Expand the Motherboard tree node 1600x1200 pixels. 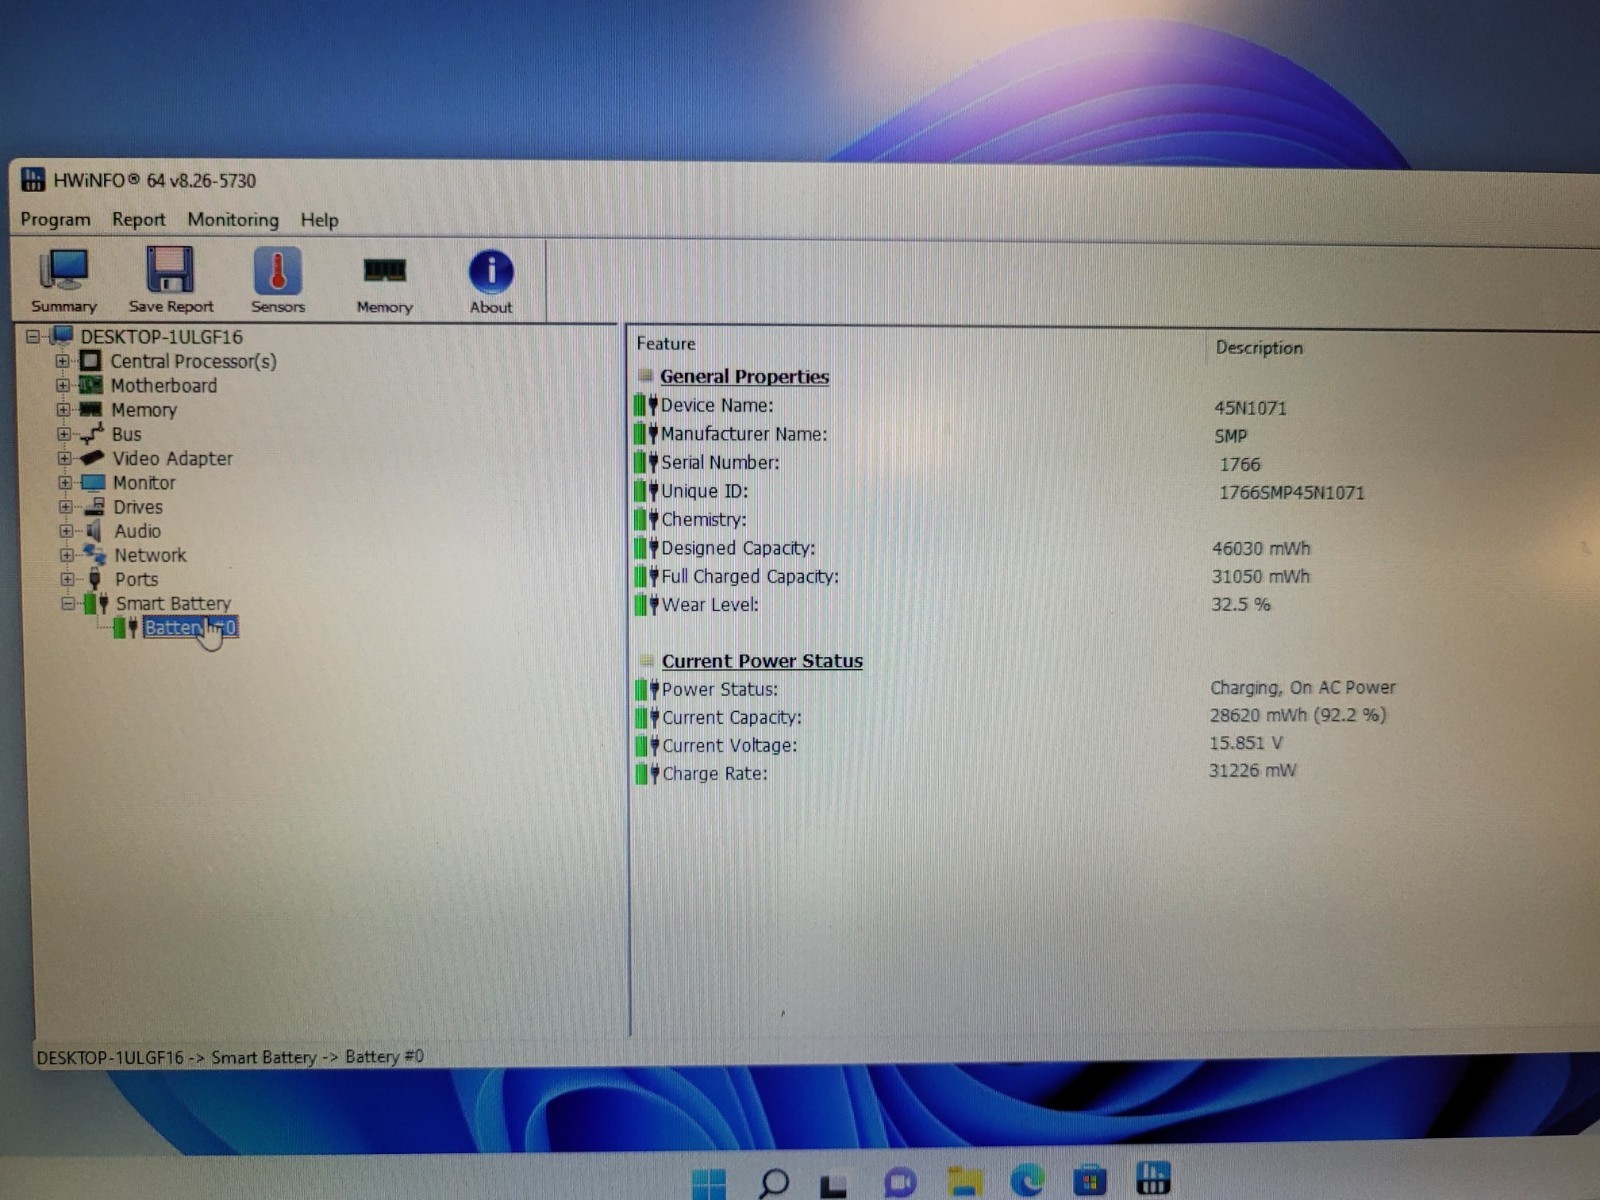tap(63, 385)
